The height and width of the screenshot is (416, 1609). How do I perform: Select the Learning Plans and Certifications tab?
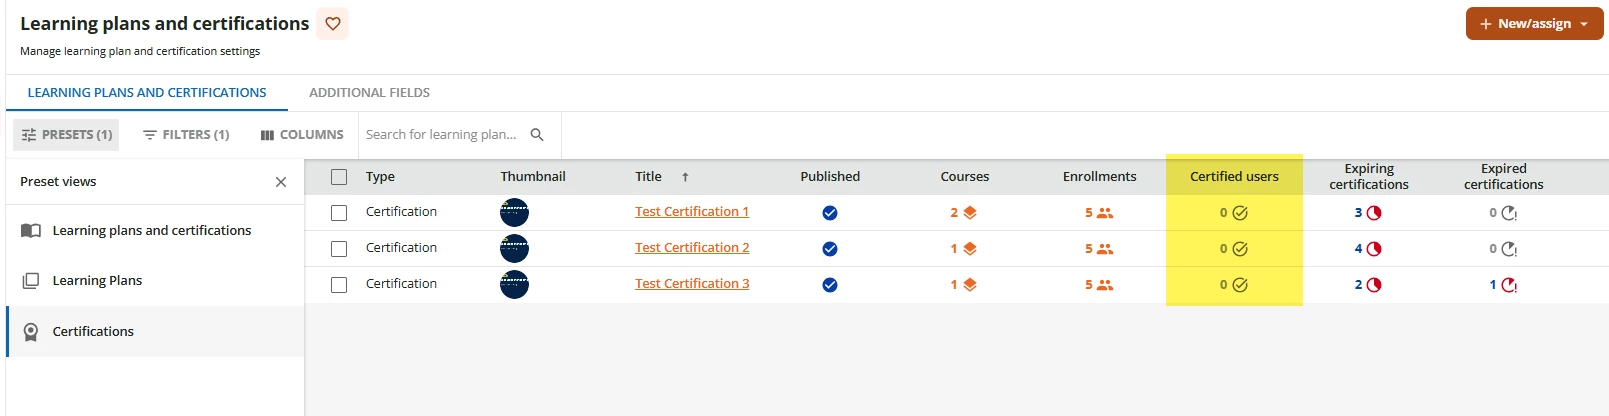pyautogui.click(x=147, y=92)
